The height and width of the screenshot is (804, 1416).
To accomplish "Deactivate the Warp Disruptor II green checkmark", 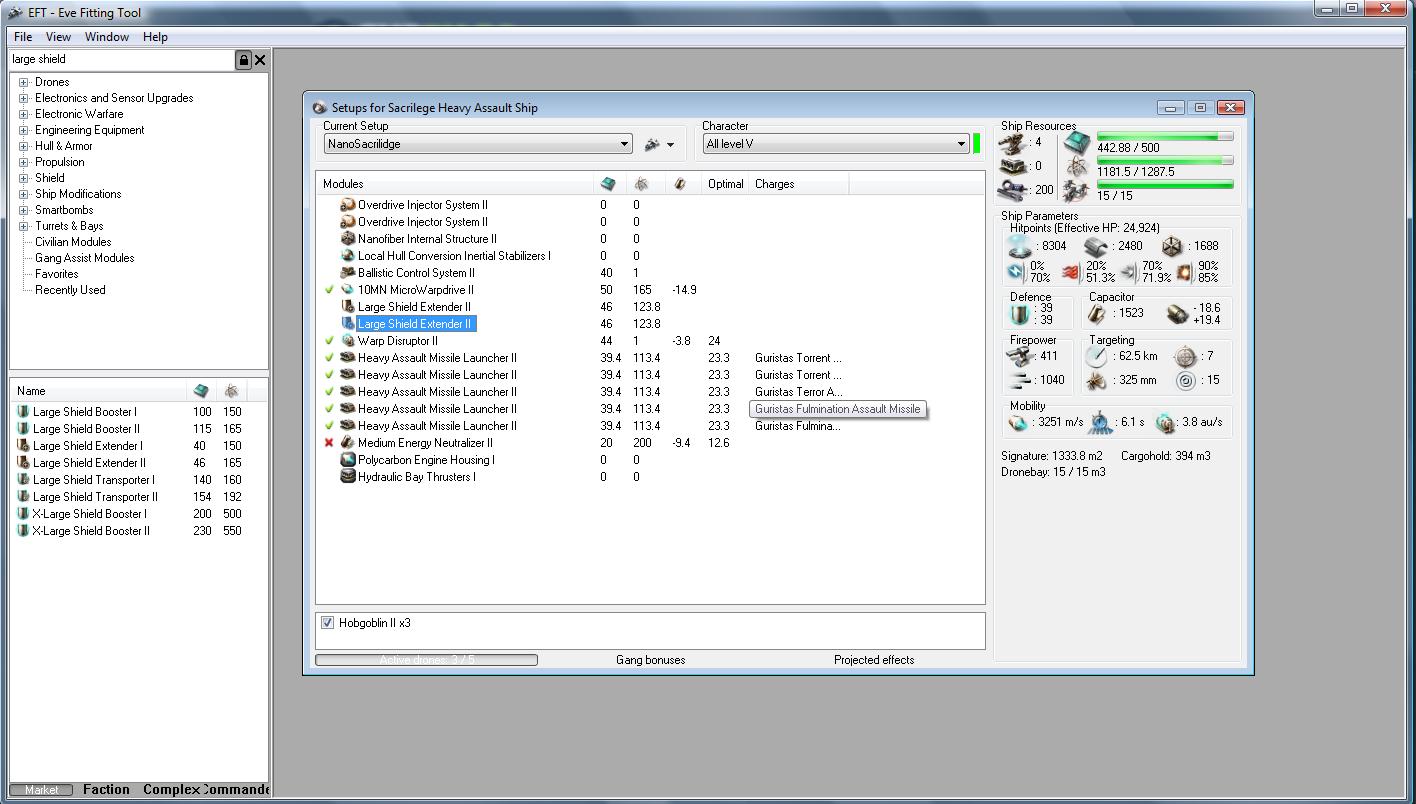I will click(x=329, y=341).
